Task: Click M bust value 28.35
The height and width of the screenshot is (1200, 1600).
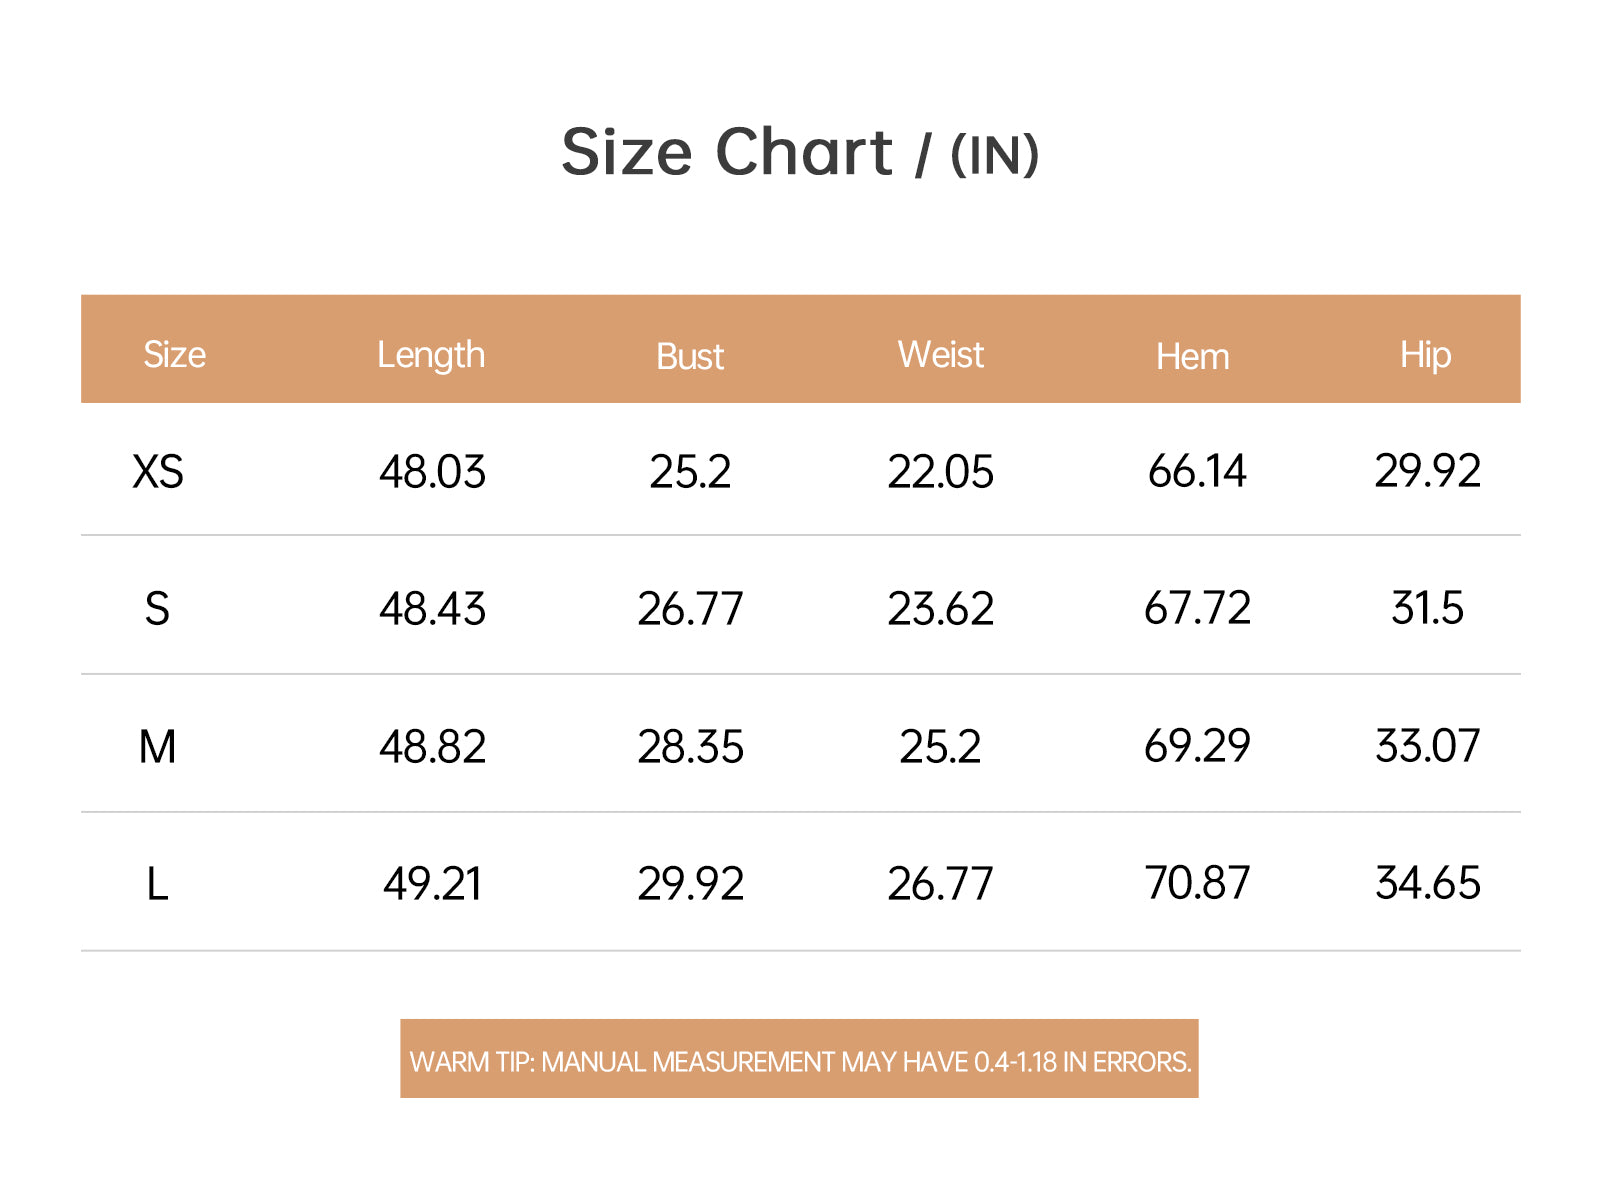Action: tap(690, 746)
